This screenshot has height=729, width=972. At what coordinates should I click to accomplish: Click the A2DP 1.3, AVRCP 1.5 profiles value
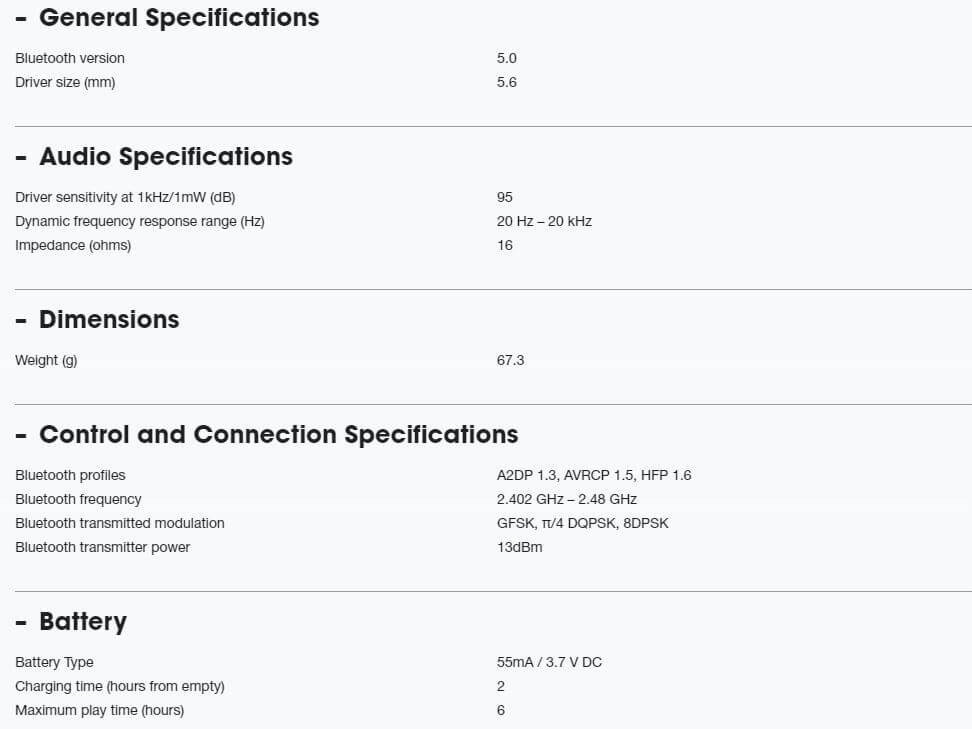coord(593,475)
